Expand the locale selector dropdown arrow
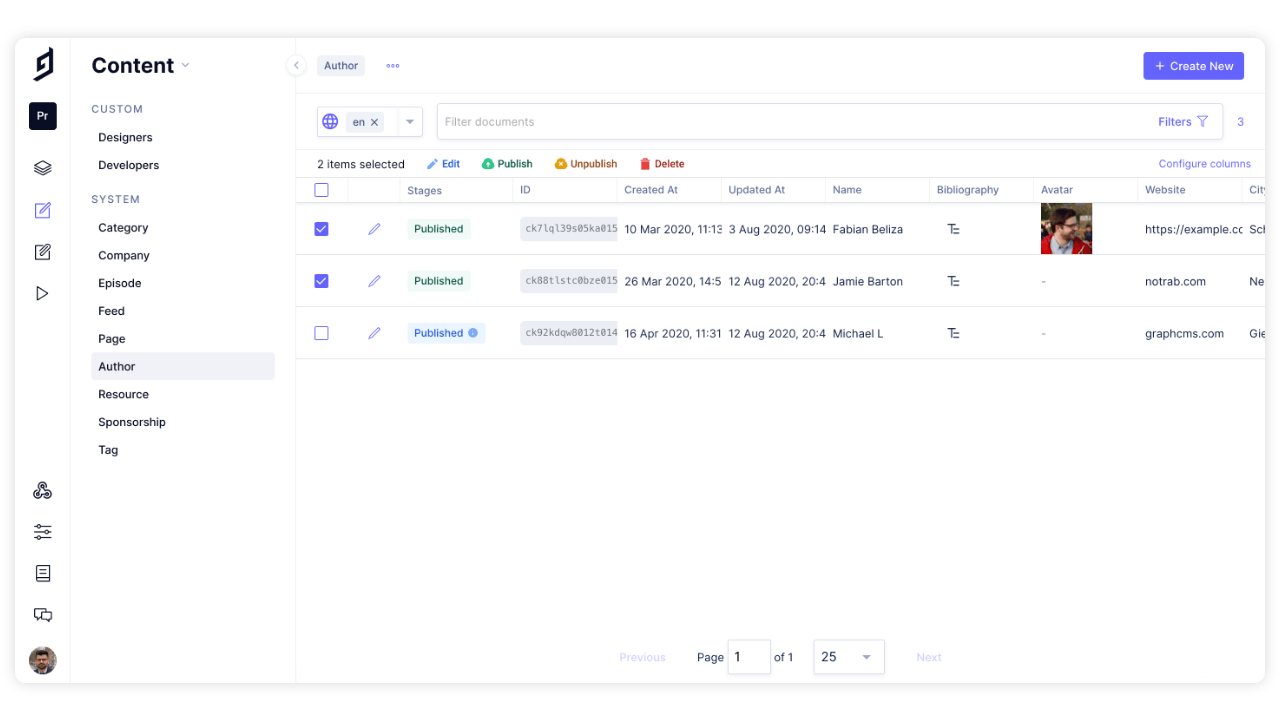Viewport: 1280px width, 720px height. [x=410, y=122]
